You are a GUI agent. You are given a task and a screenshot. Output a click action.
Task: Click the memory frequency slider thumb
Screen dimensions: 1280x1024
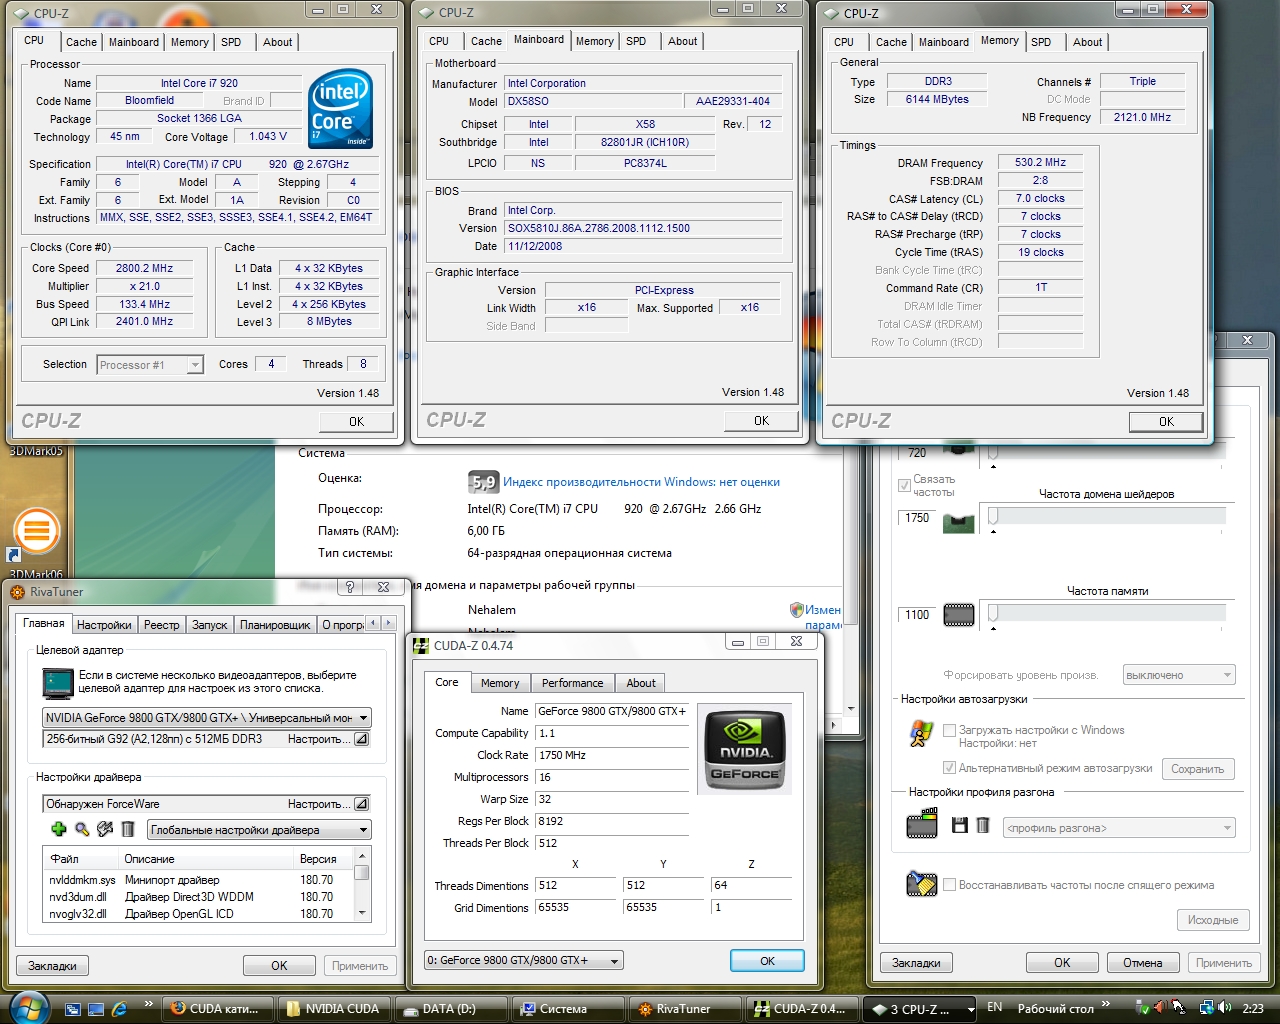tap(993, 612)
